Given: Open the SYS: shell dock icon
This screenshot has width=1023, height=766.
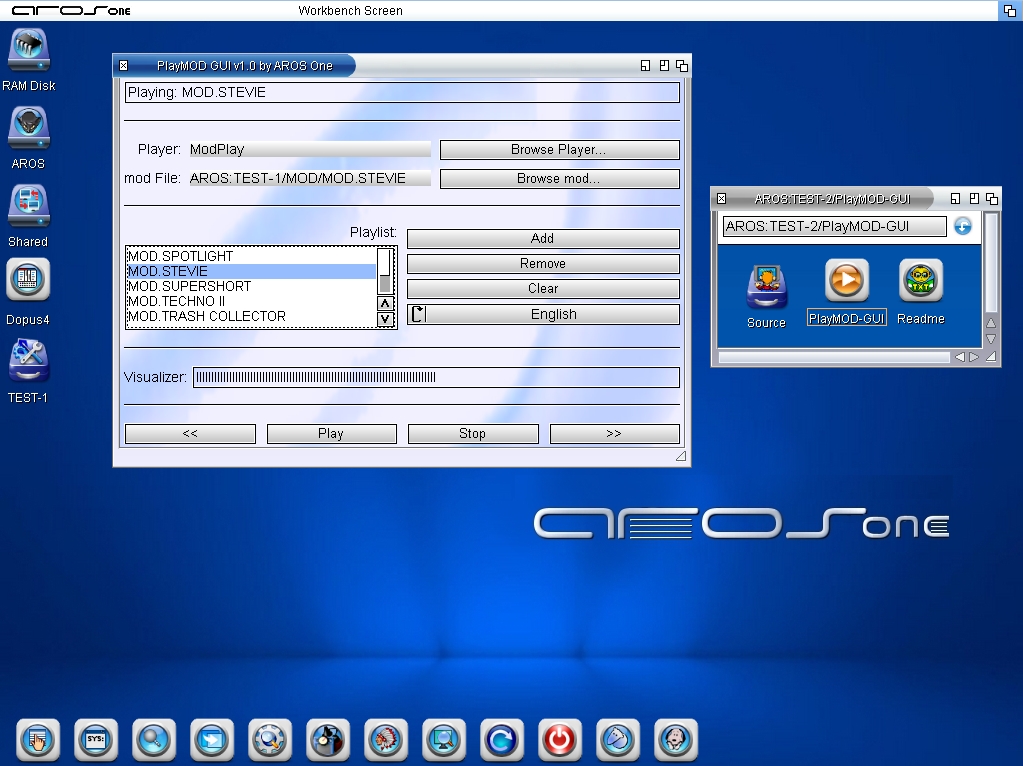Looking at the screenshot, I should [x=96, y=740].
